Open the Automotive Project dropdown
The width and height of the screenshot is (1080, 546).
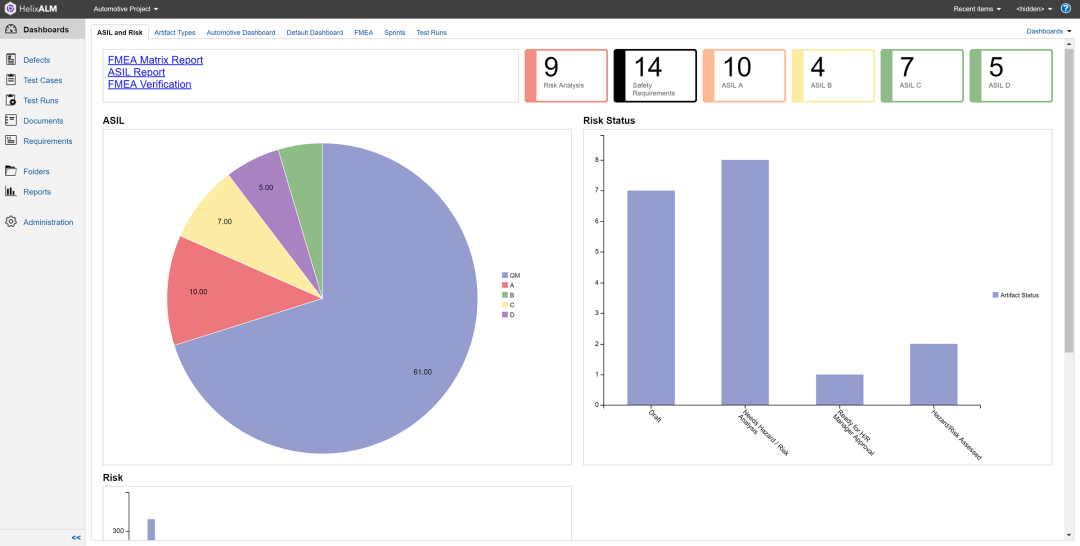pyautogui.click(x=126, y=9)
